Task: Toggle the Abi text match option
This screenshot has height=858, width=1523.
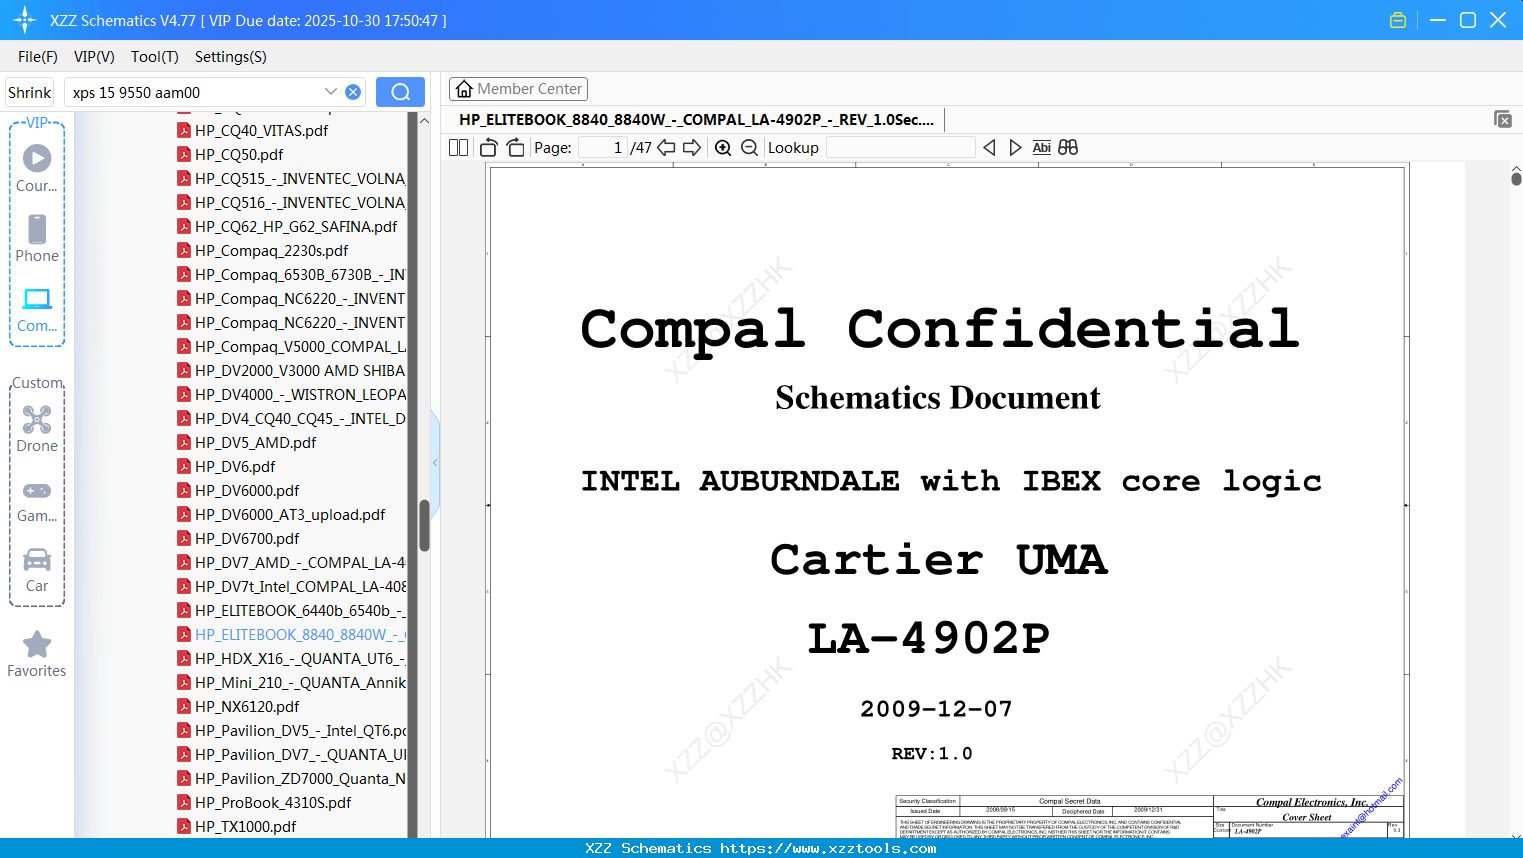Action: (x=1041, y=147)
